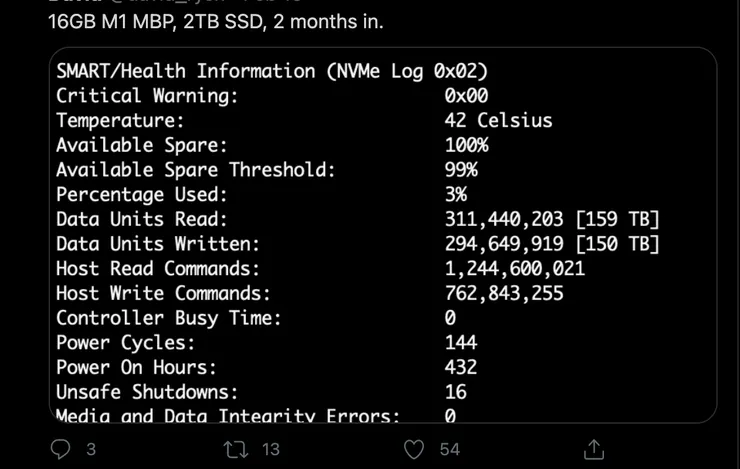The width and height of the screenshot is (740, 469).
Task: Click the retweet arrows icon
Action: click(235, 449)
